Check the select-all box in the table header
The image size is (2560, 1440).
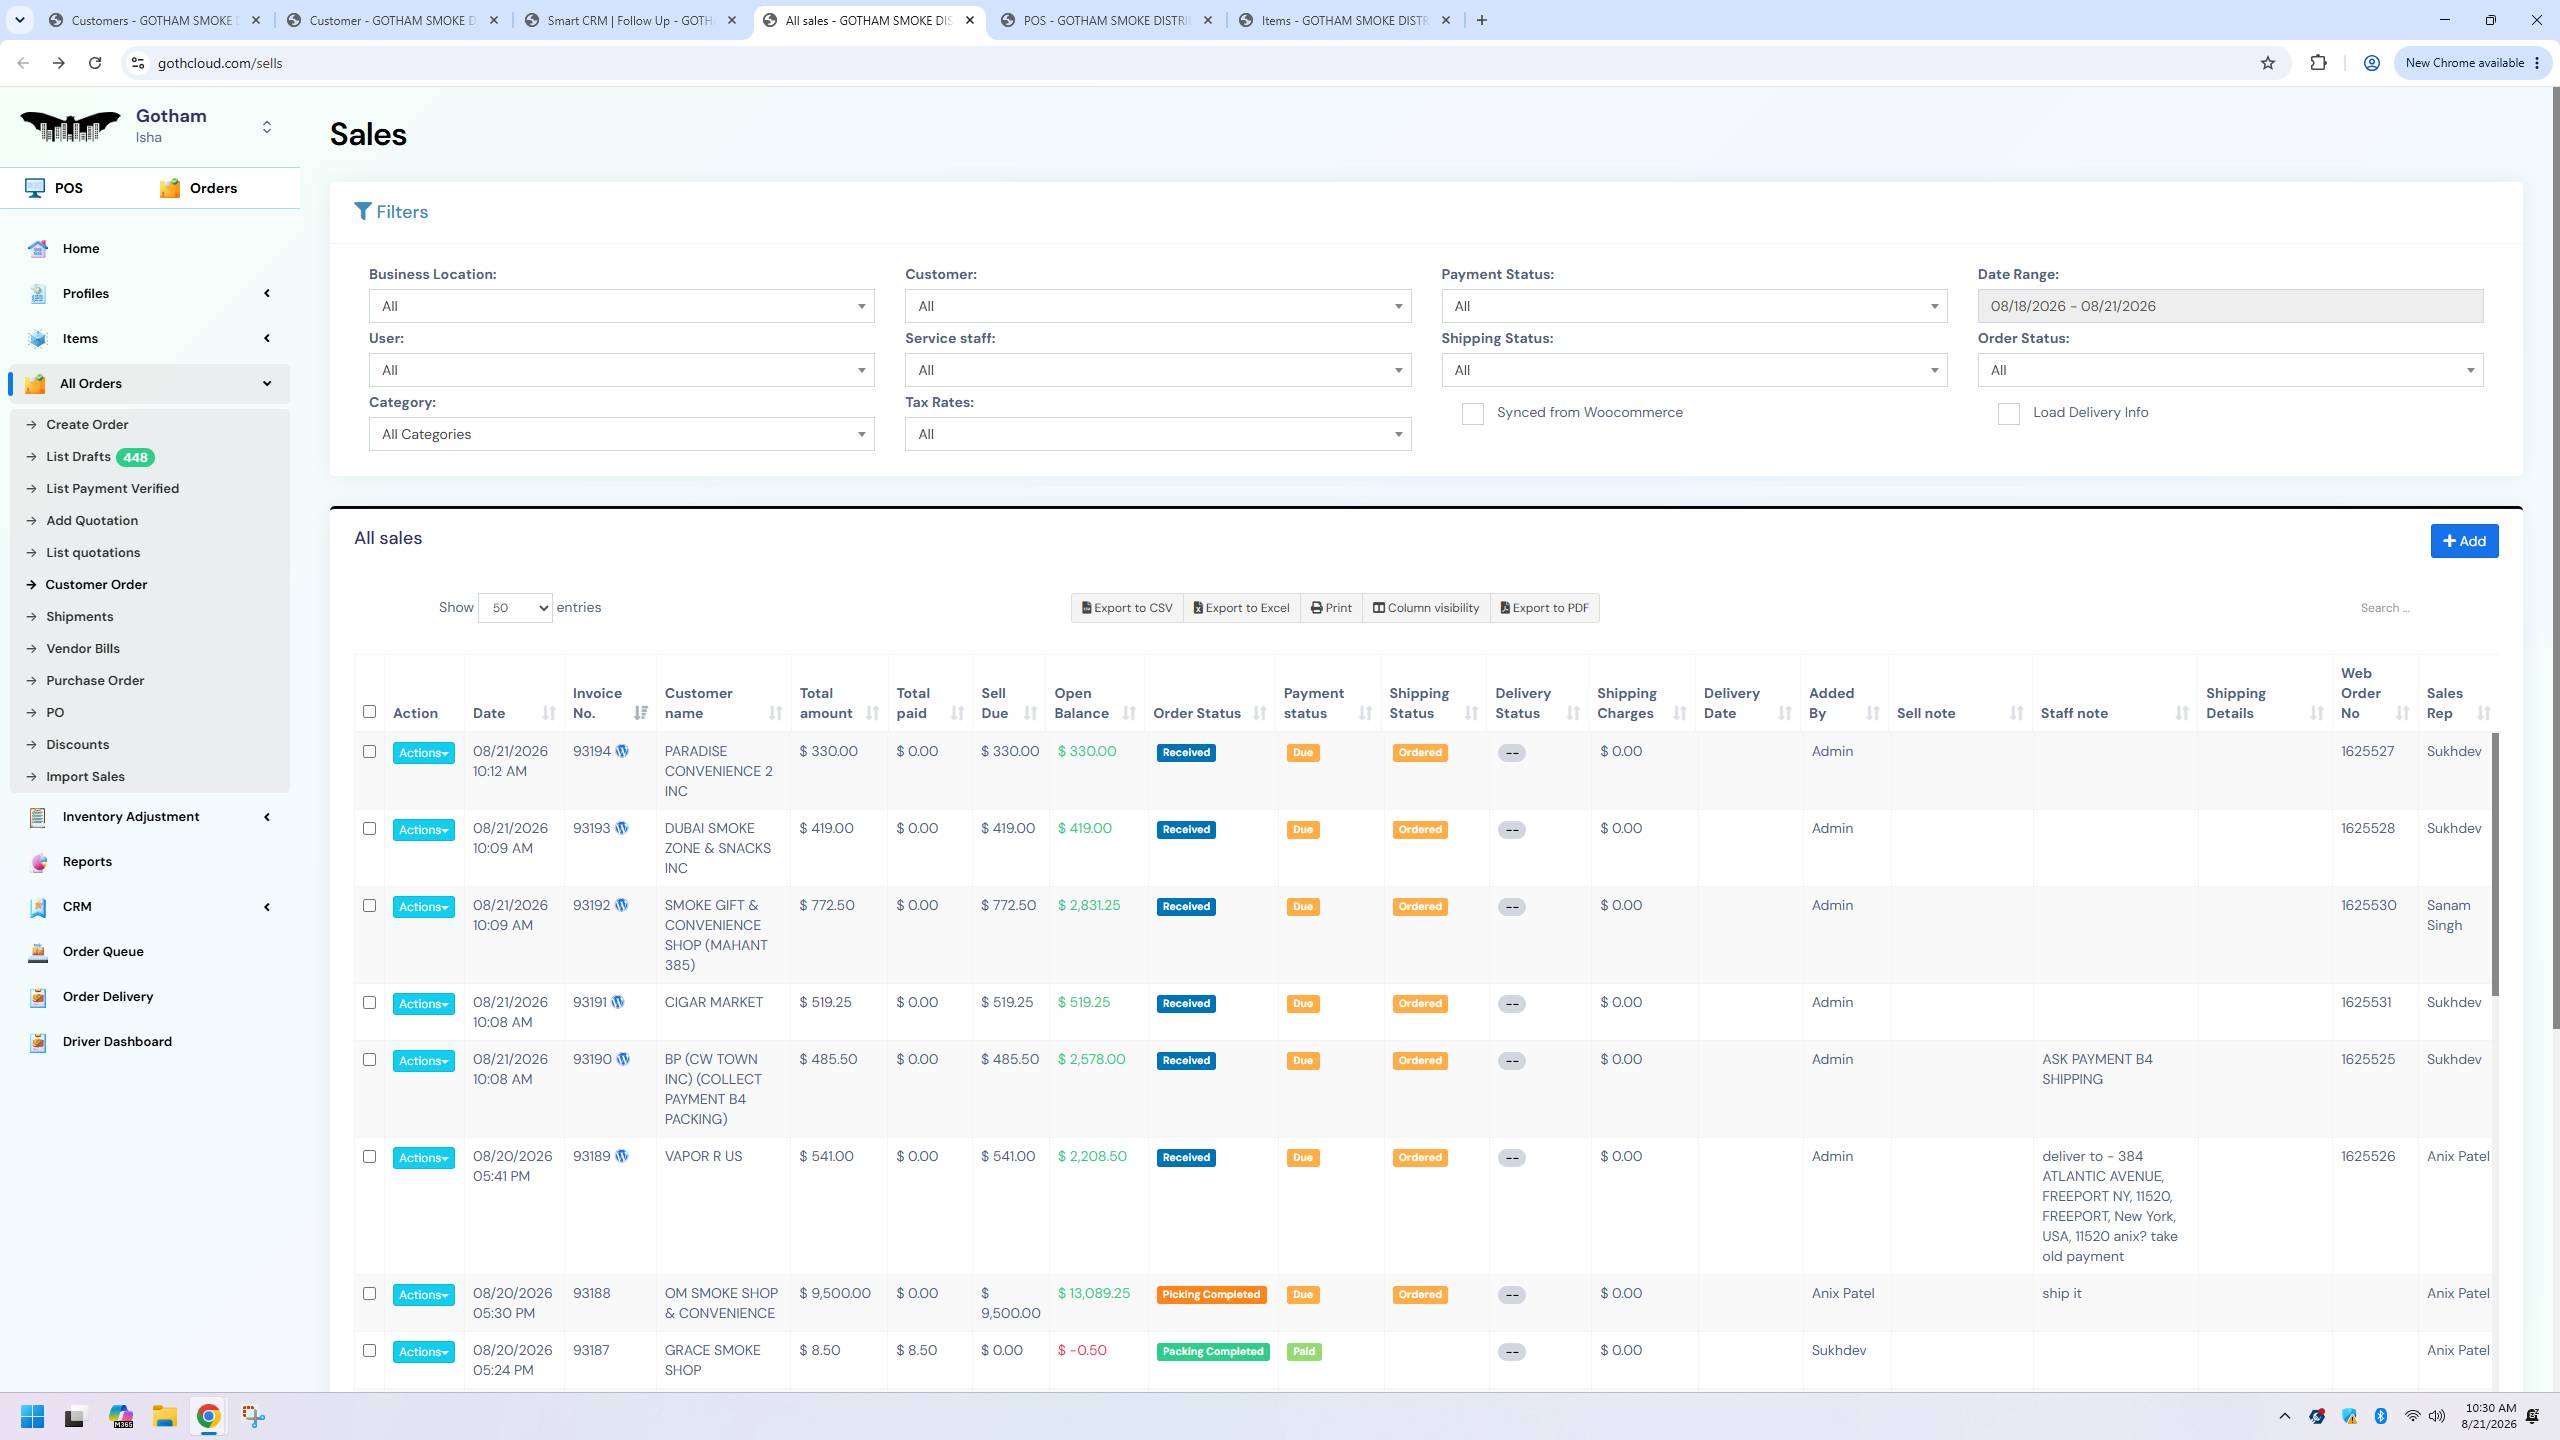coord(369,712)
